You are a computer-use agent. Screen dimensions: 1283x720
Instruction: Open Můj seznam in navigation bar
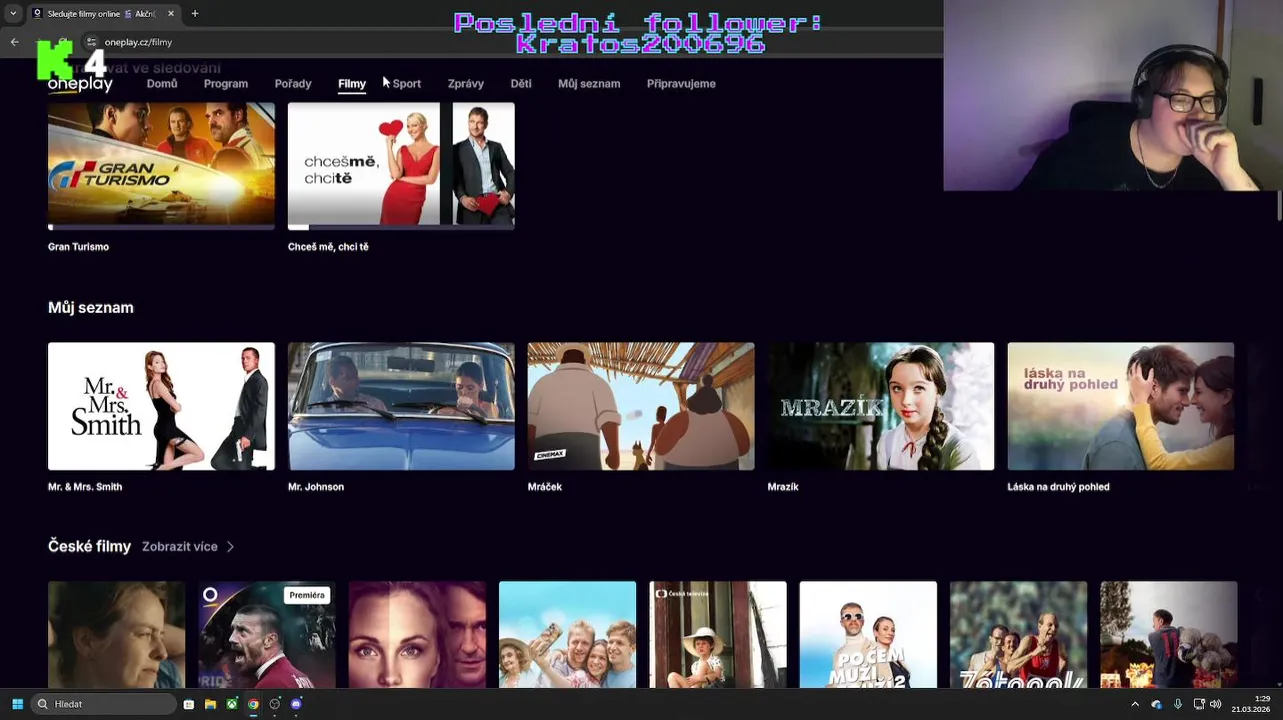coord(589,84)
